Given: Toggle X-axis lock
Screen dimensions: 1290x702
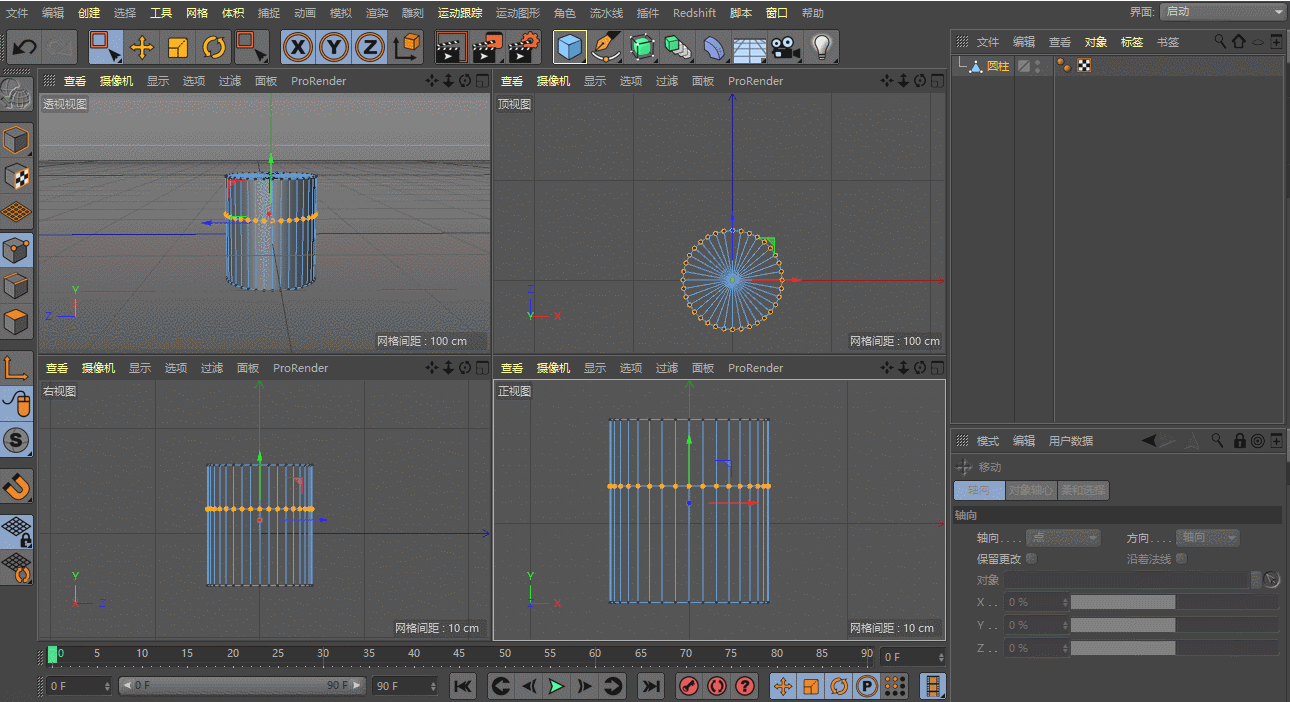Looking at the screenshot, I should pos(297,47).
